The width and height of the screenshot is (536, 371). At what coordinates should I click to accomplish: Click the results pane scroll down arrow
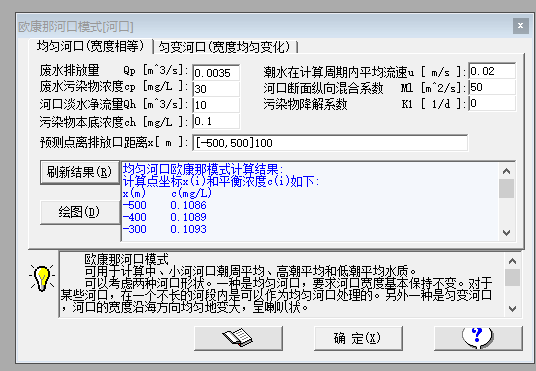(x=506, y=233)
